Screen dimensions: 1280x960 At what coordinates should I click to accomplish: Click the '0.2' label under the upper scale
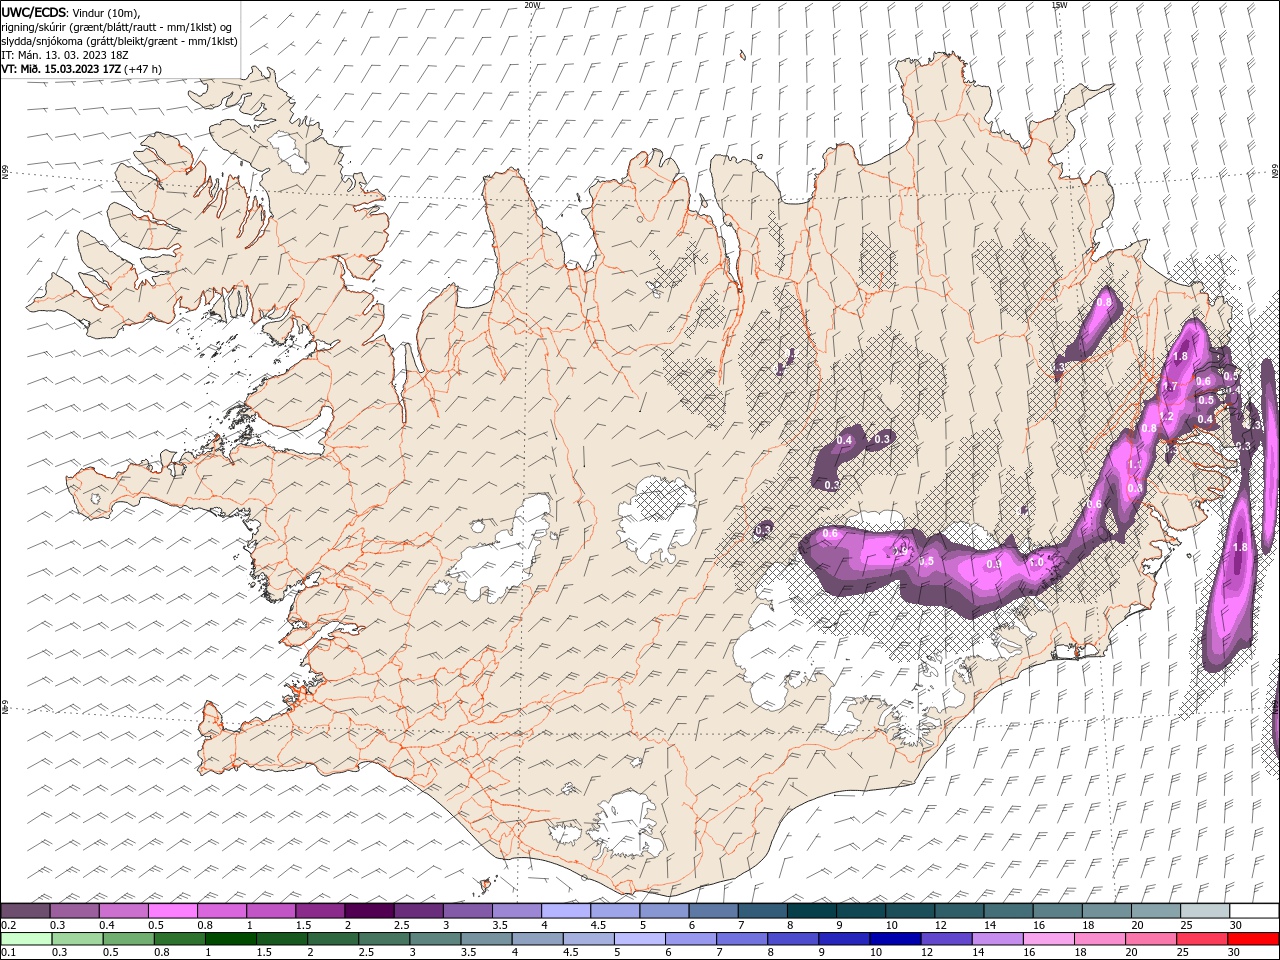[x=9, y=925]
